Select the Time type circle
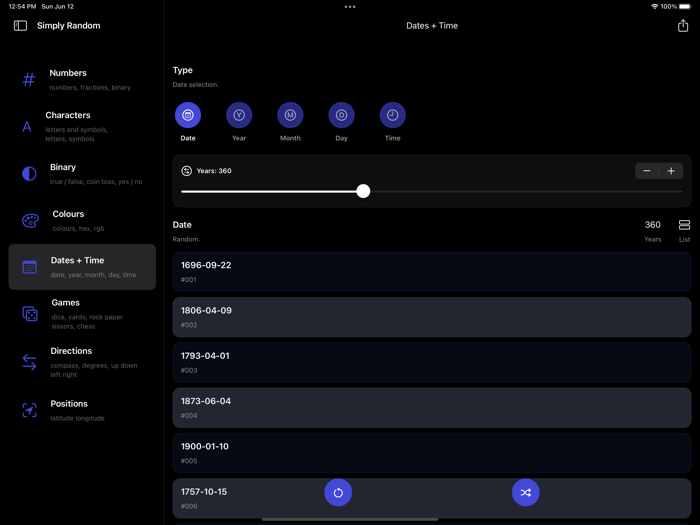 pyautogui.click(x=392, y=115)
